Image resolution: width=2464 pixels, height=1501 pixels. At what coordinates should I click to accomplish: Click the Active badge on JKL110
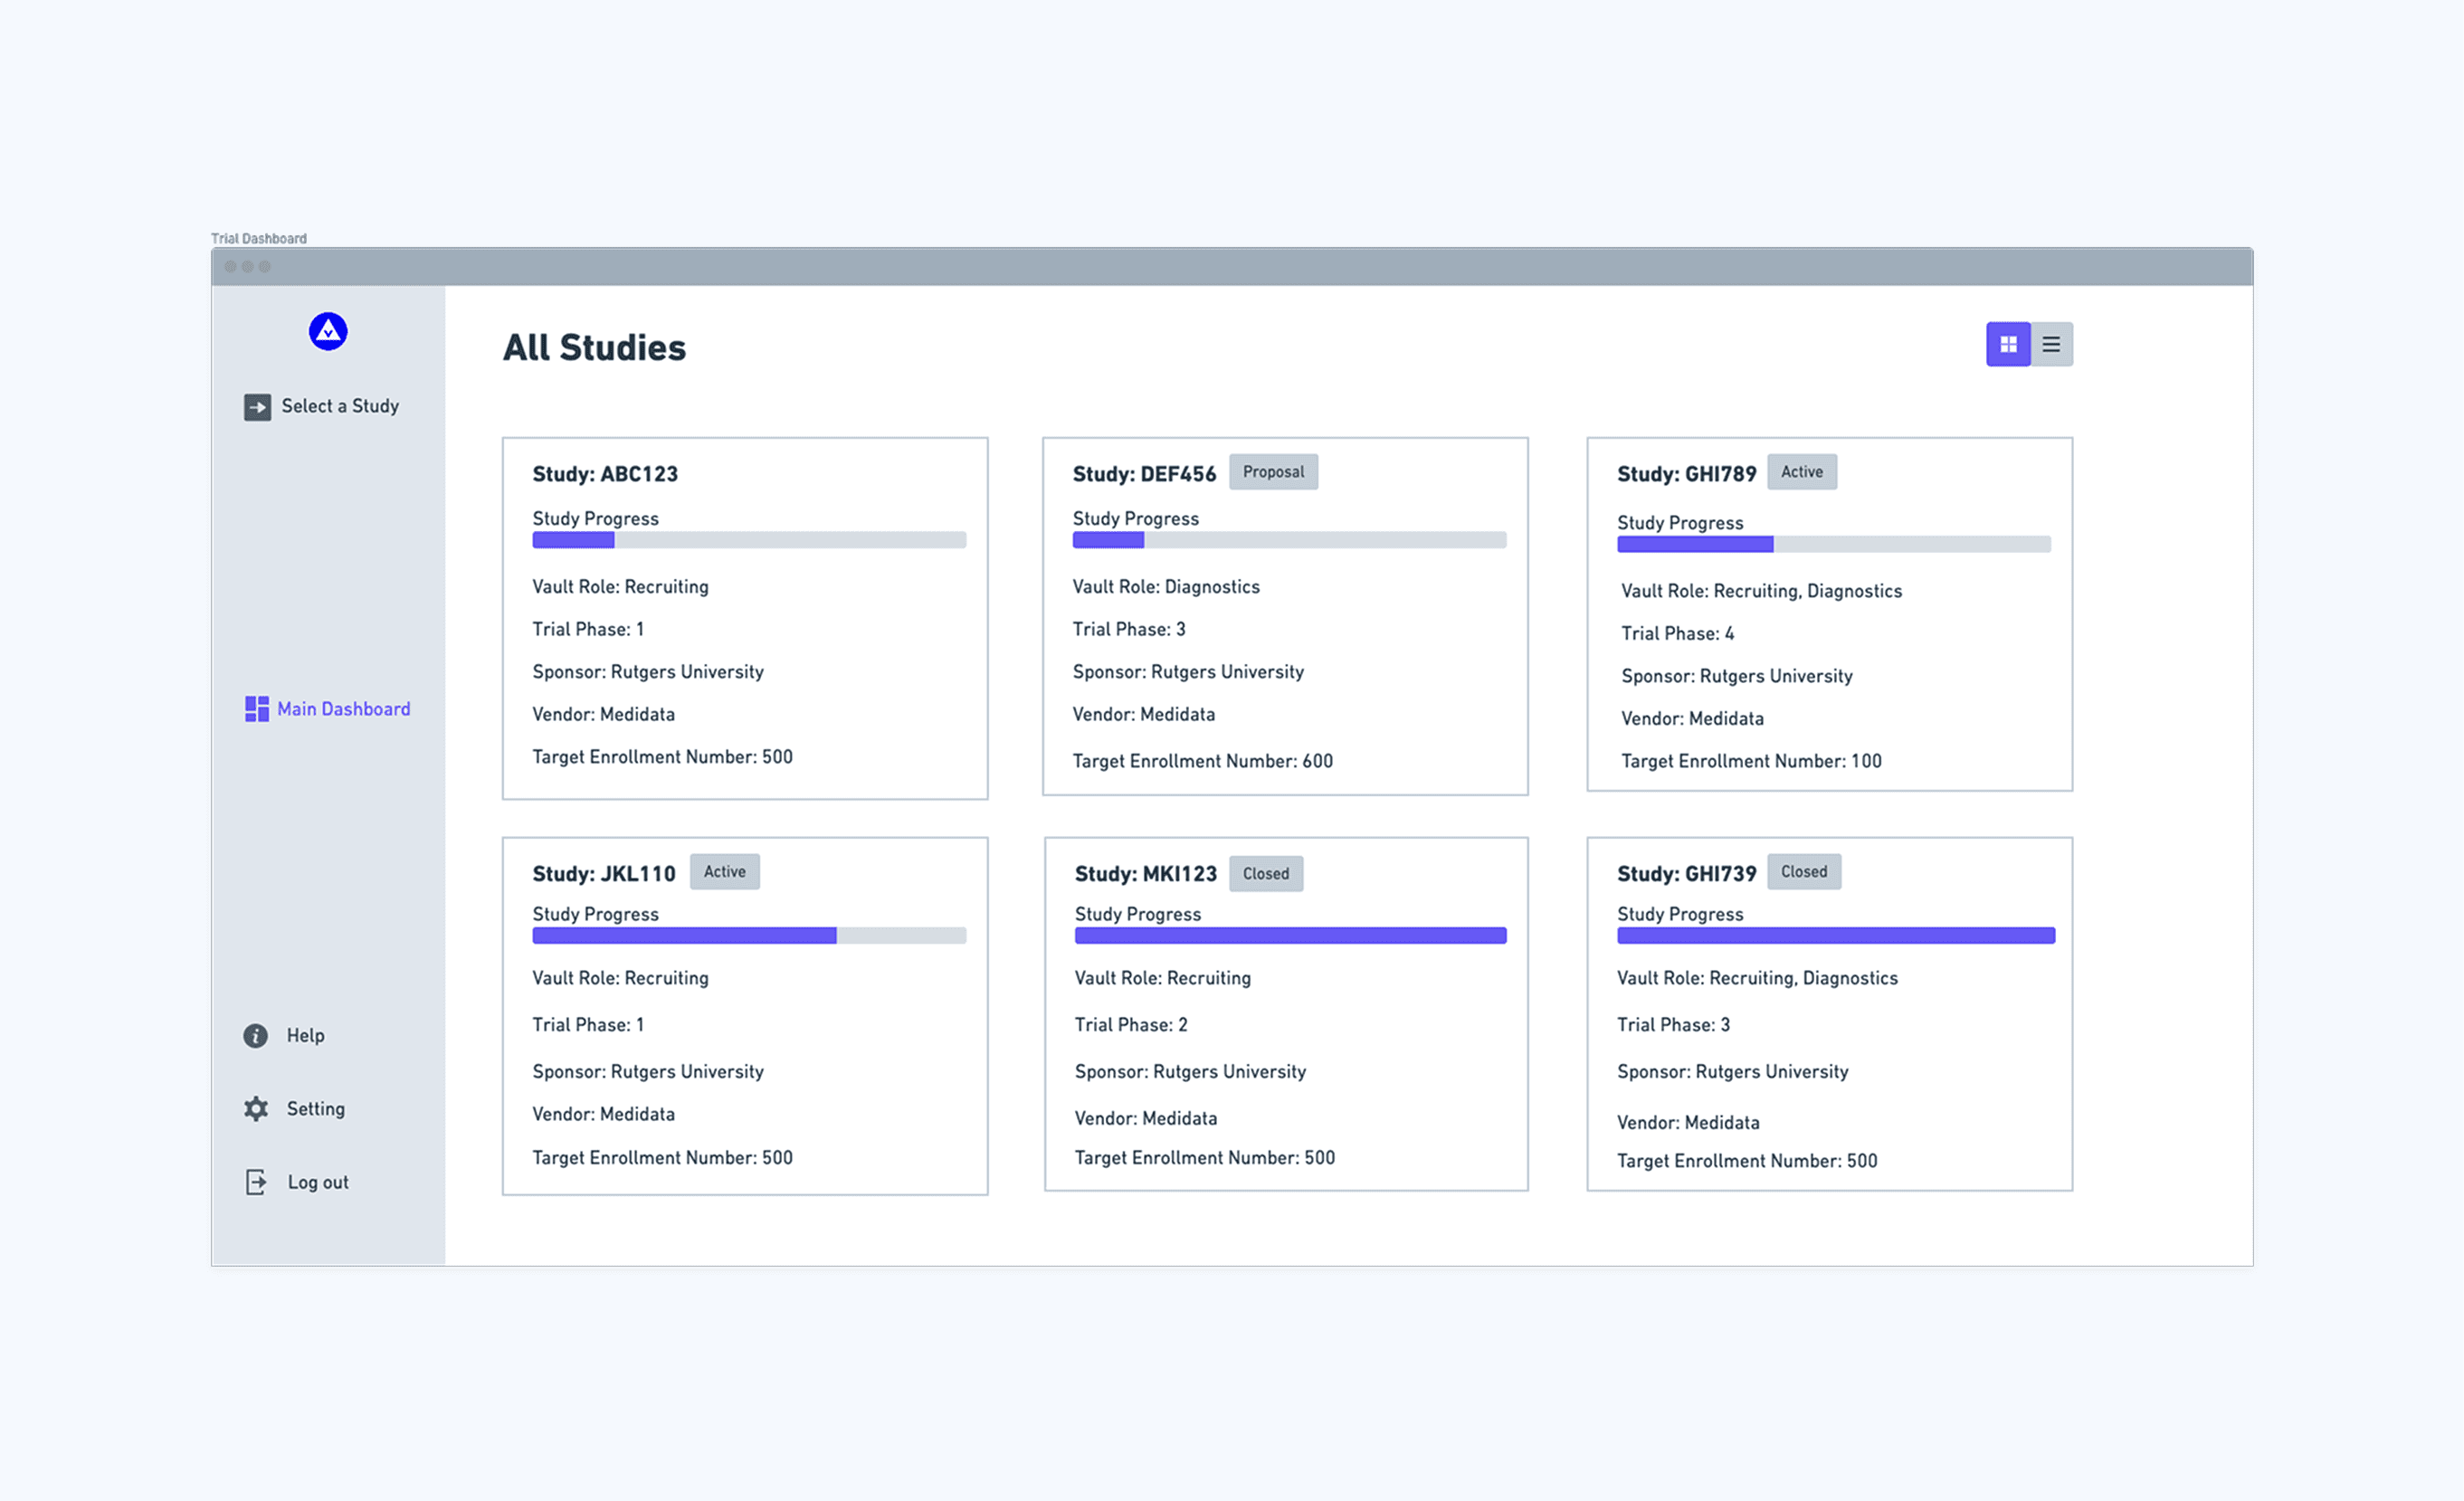(x=724, y=872)
